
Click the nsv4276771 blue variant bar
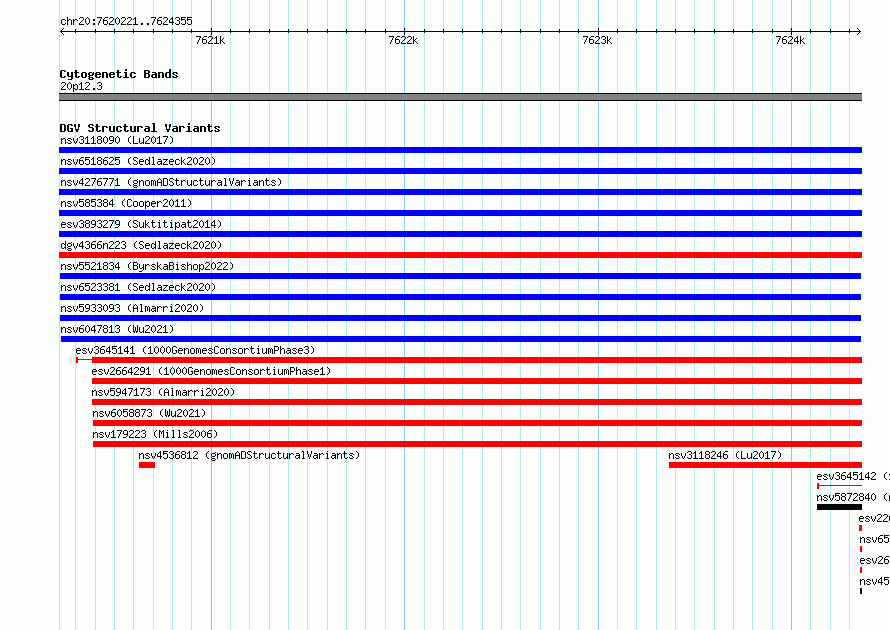(x=460, y=192)
